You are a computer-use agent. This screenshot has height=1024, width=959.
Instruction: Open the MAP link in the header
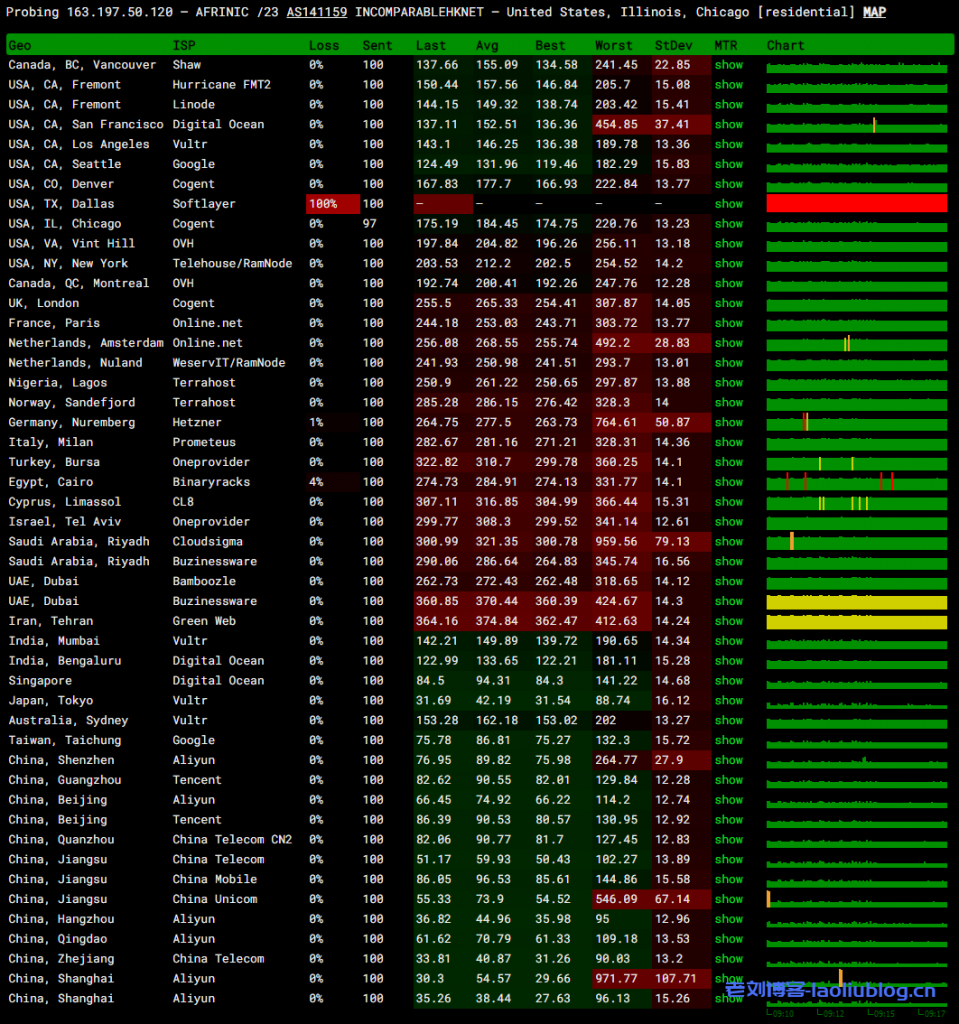tap(874, 12)
